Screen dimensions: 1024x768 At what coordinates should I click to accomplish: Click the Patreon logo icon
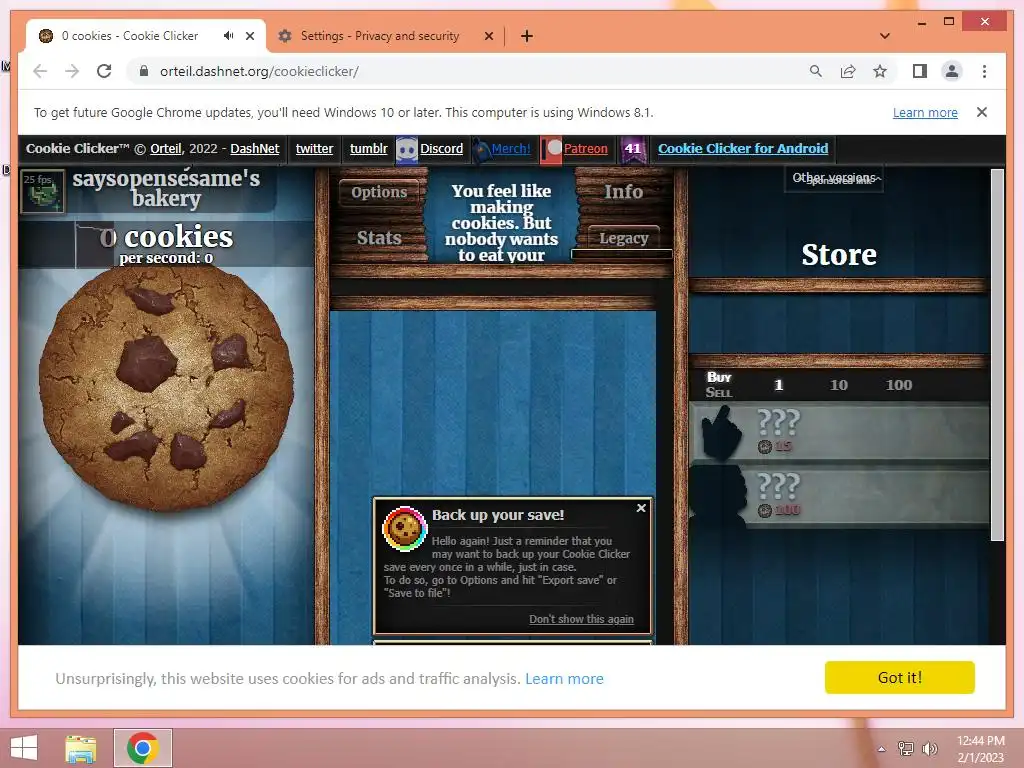coord(551,150)
